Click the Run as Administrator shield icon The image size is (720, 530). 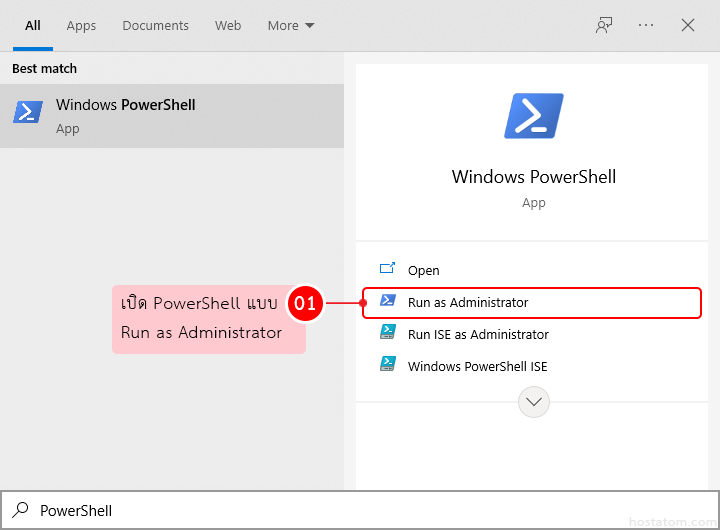(x=388, y=302)
